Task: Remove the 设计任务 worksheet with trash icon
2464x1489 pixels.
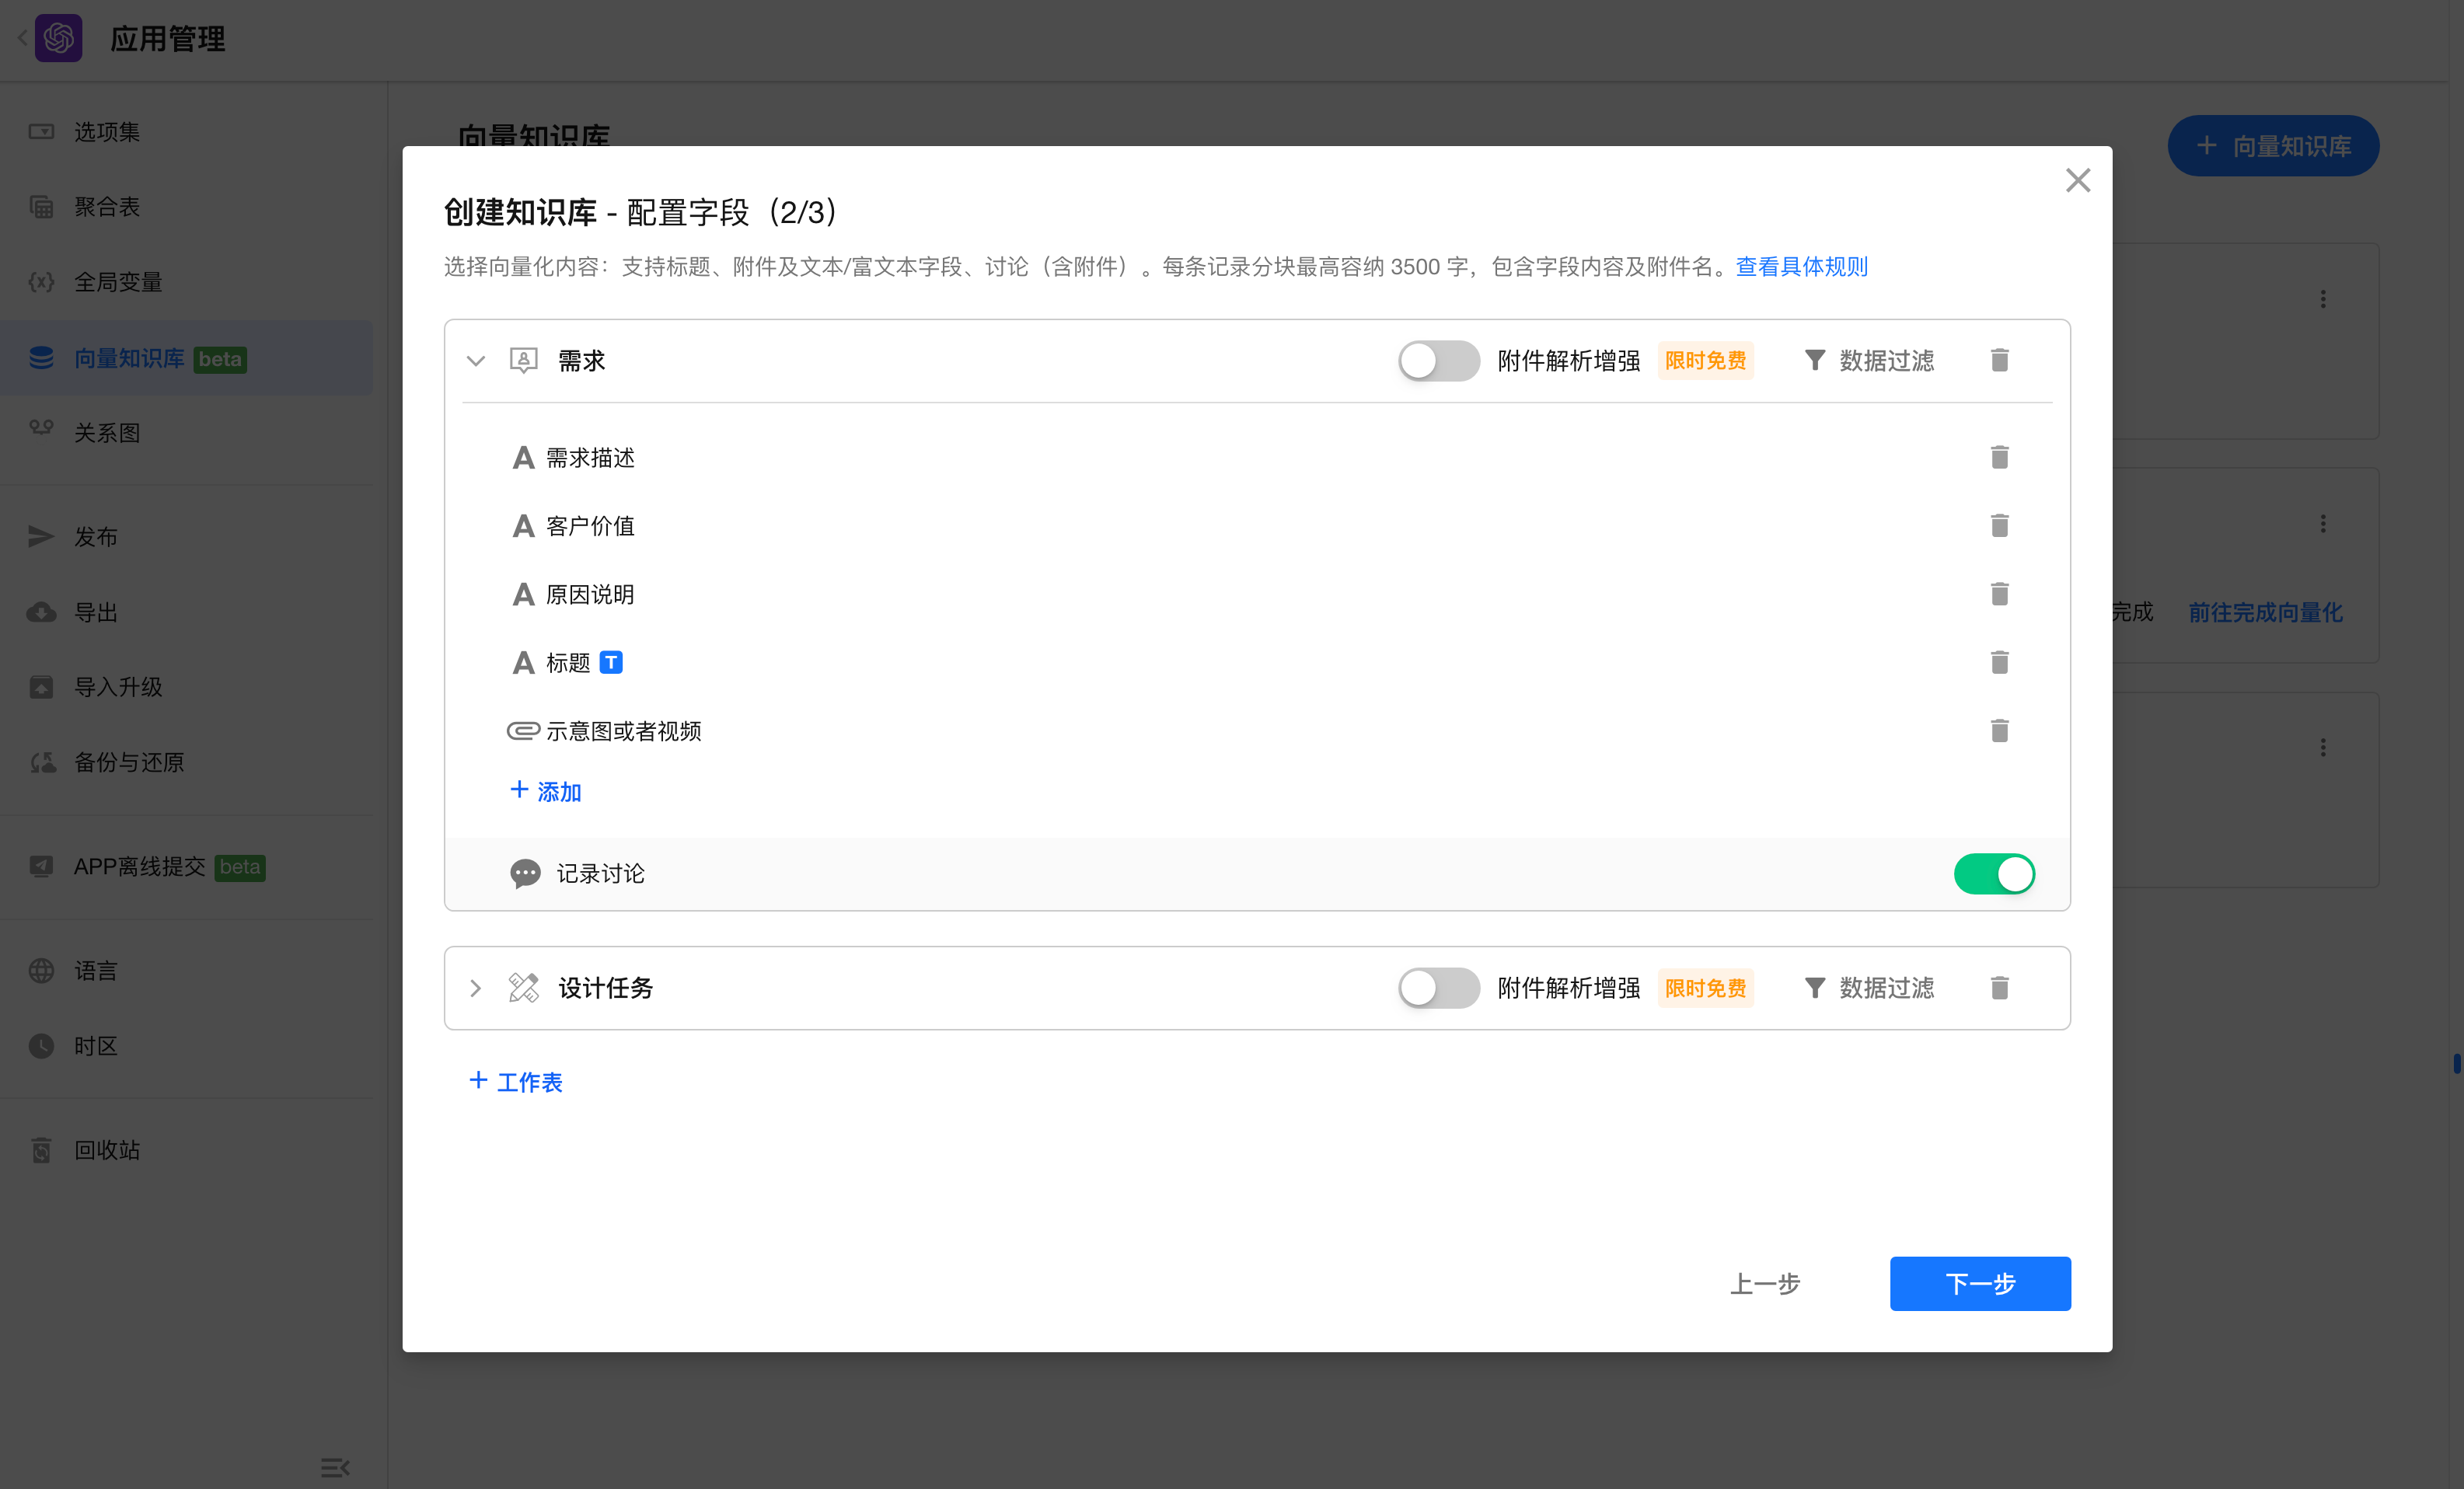Action: 1998,988
